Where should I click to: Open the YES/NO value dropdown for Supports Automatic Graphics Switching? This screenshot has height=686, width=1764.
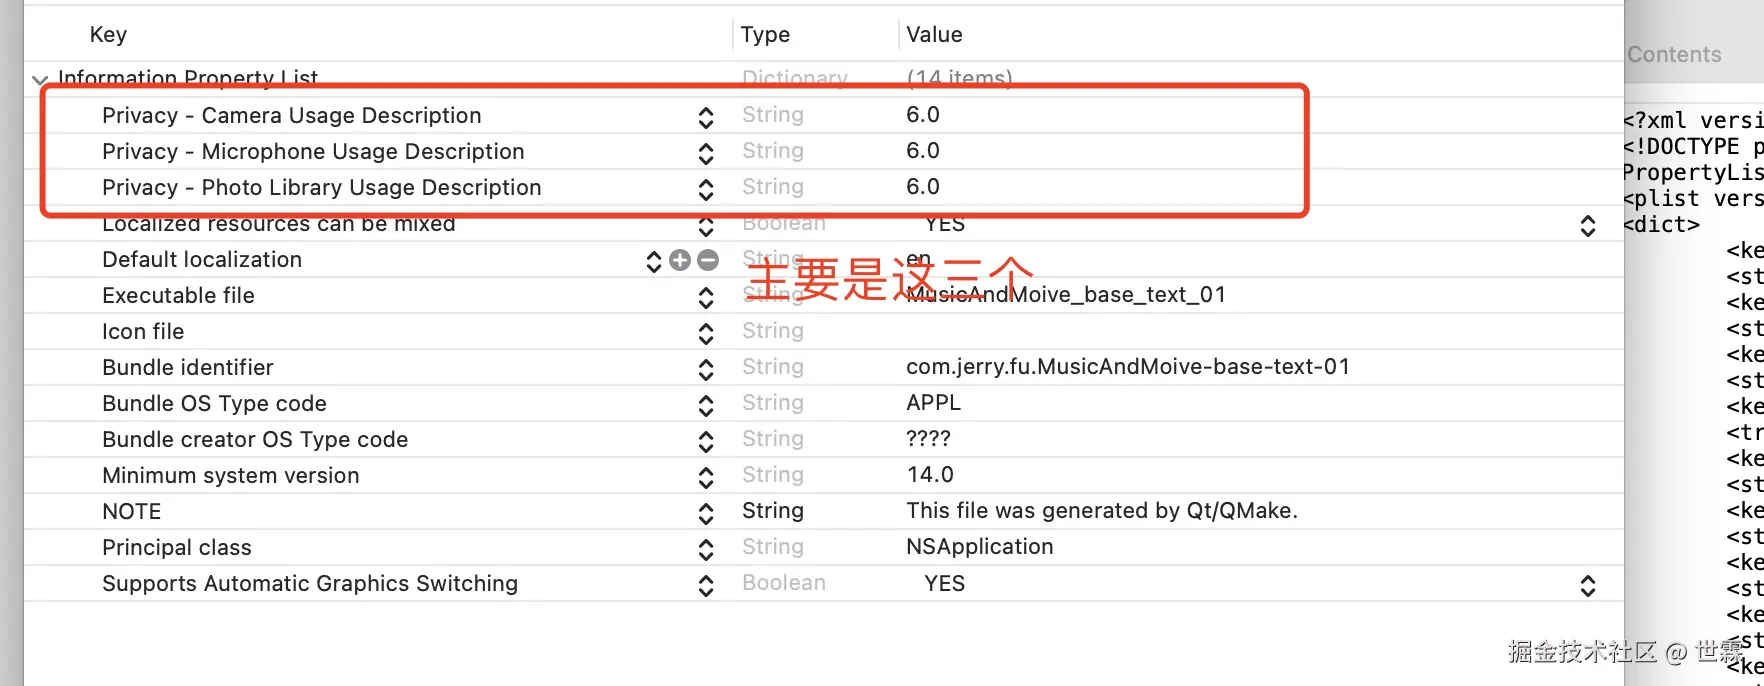pos(1588,585)
